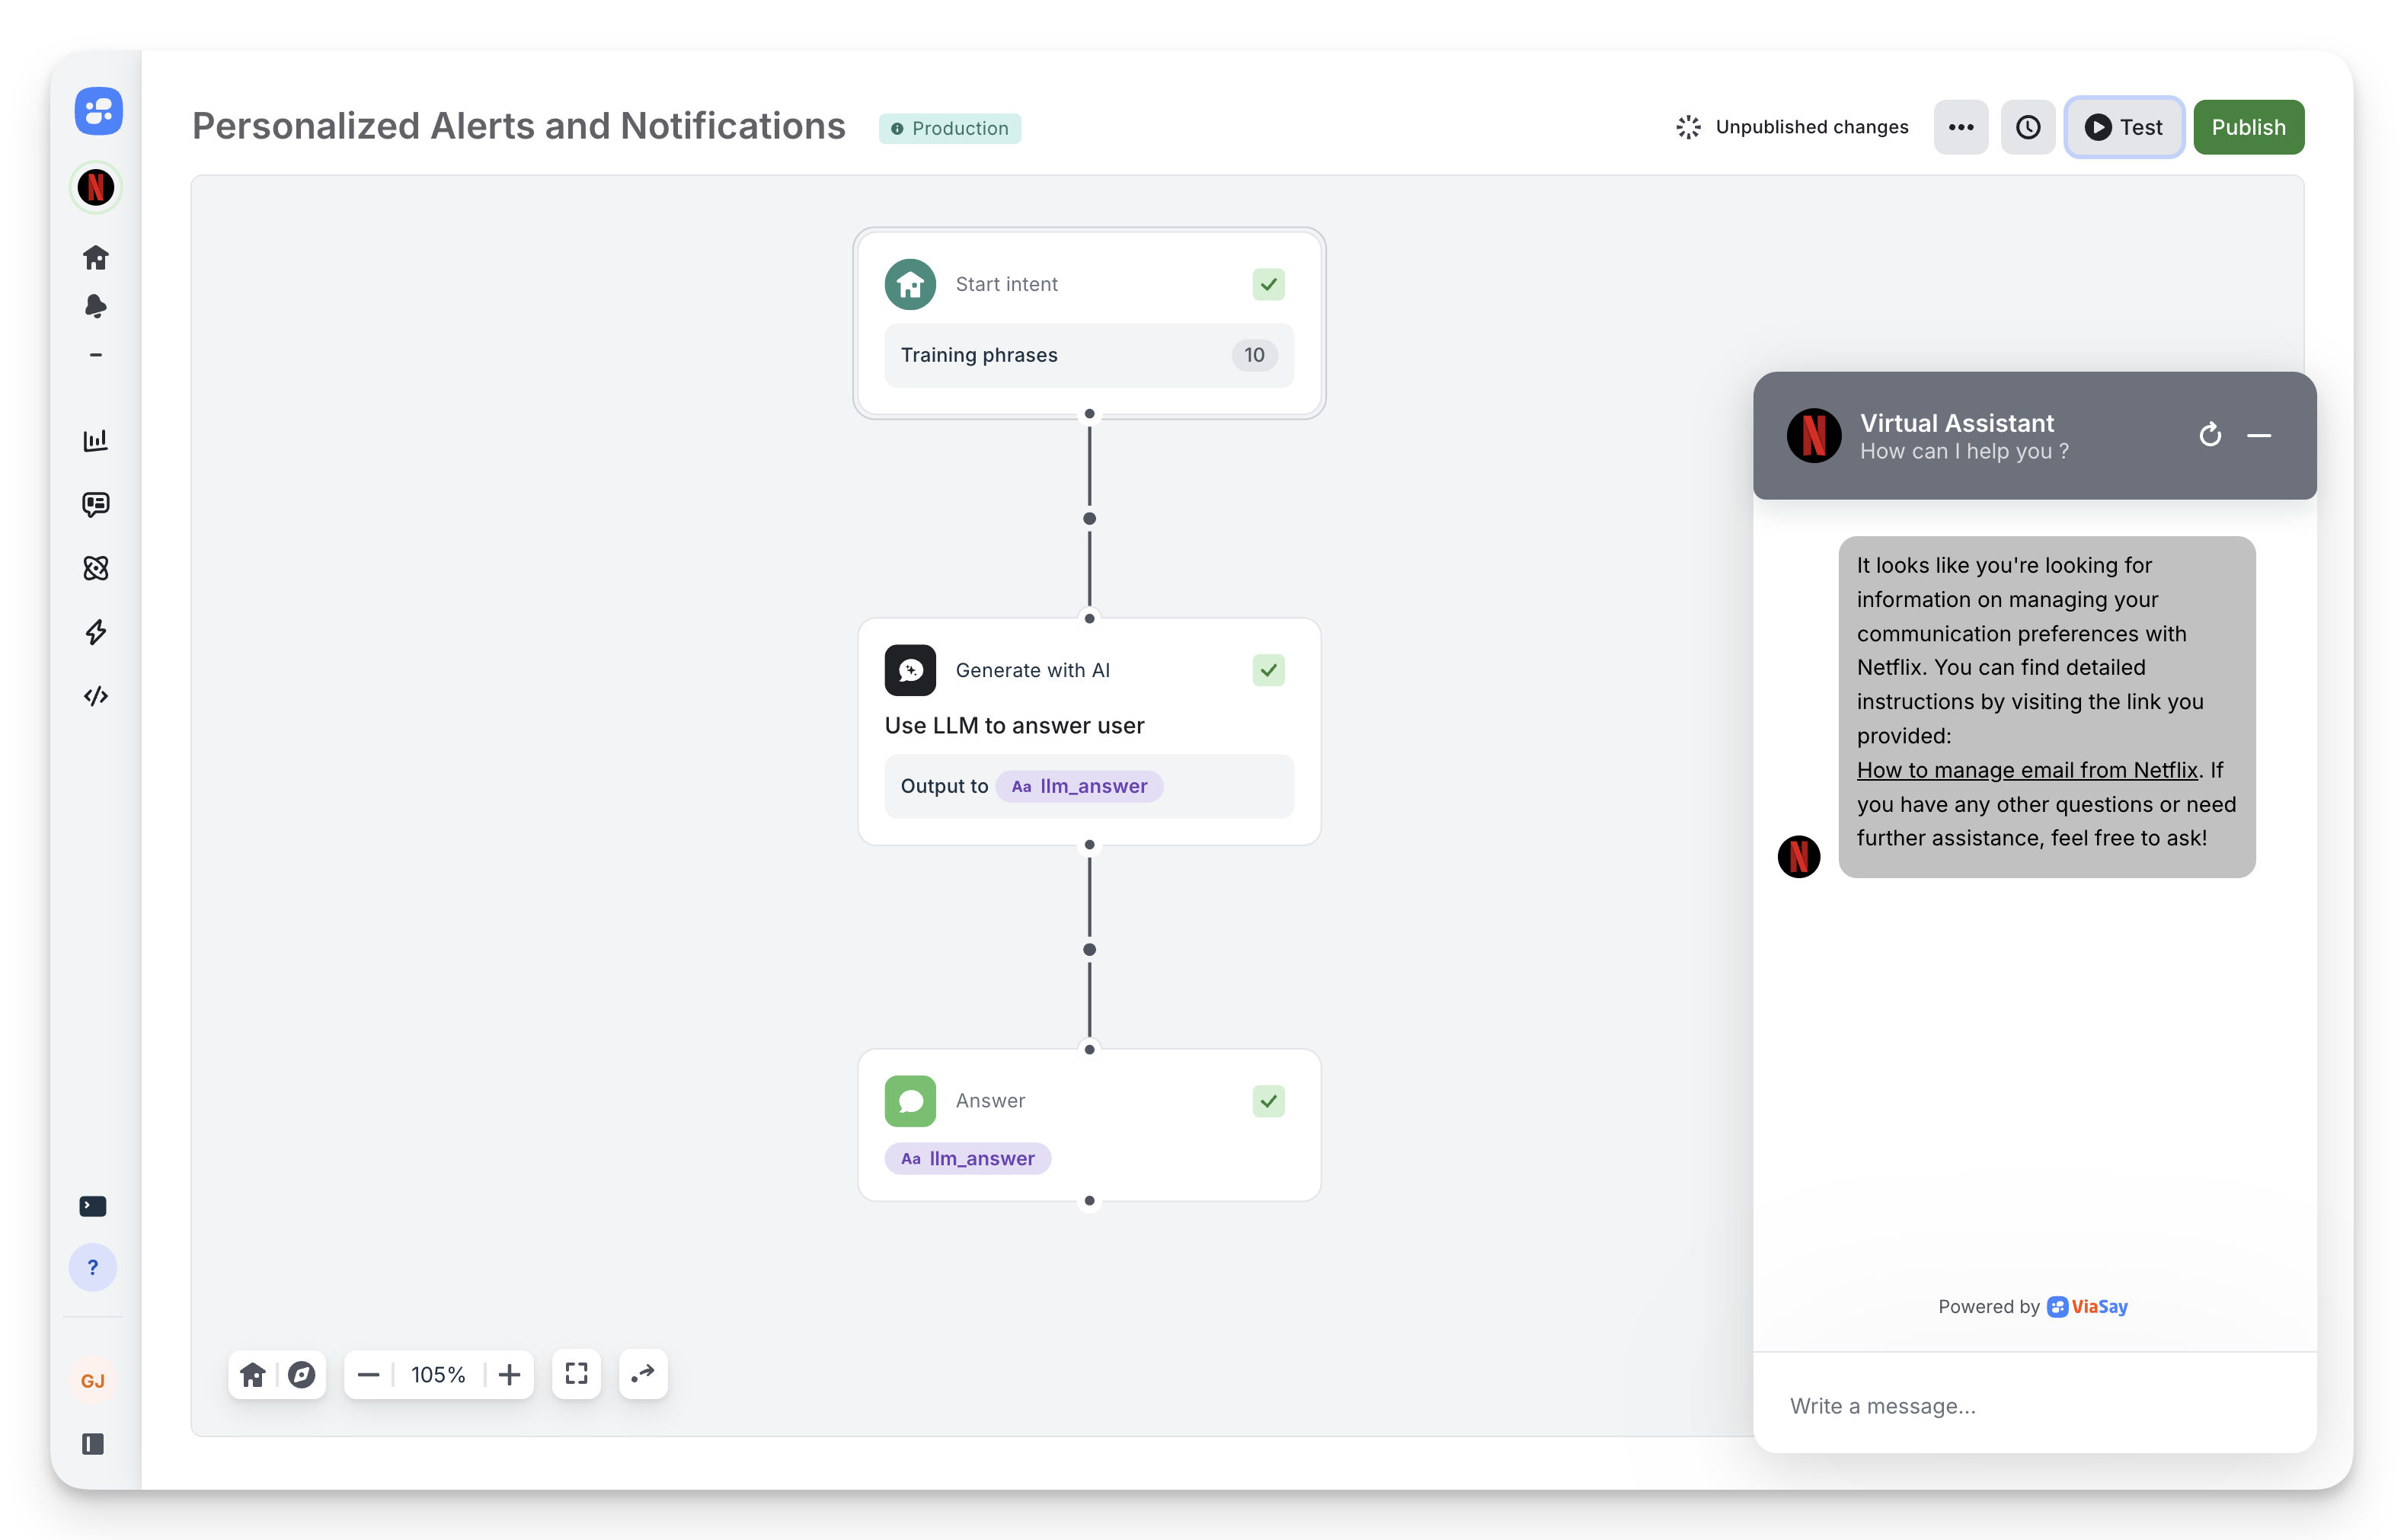The height and width of the screenshot is (1540, 2404).
Task: Open the conversations chat sidebar icon
Action: [x=95, y=504]
